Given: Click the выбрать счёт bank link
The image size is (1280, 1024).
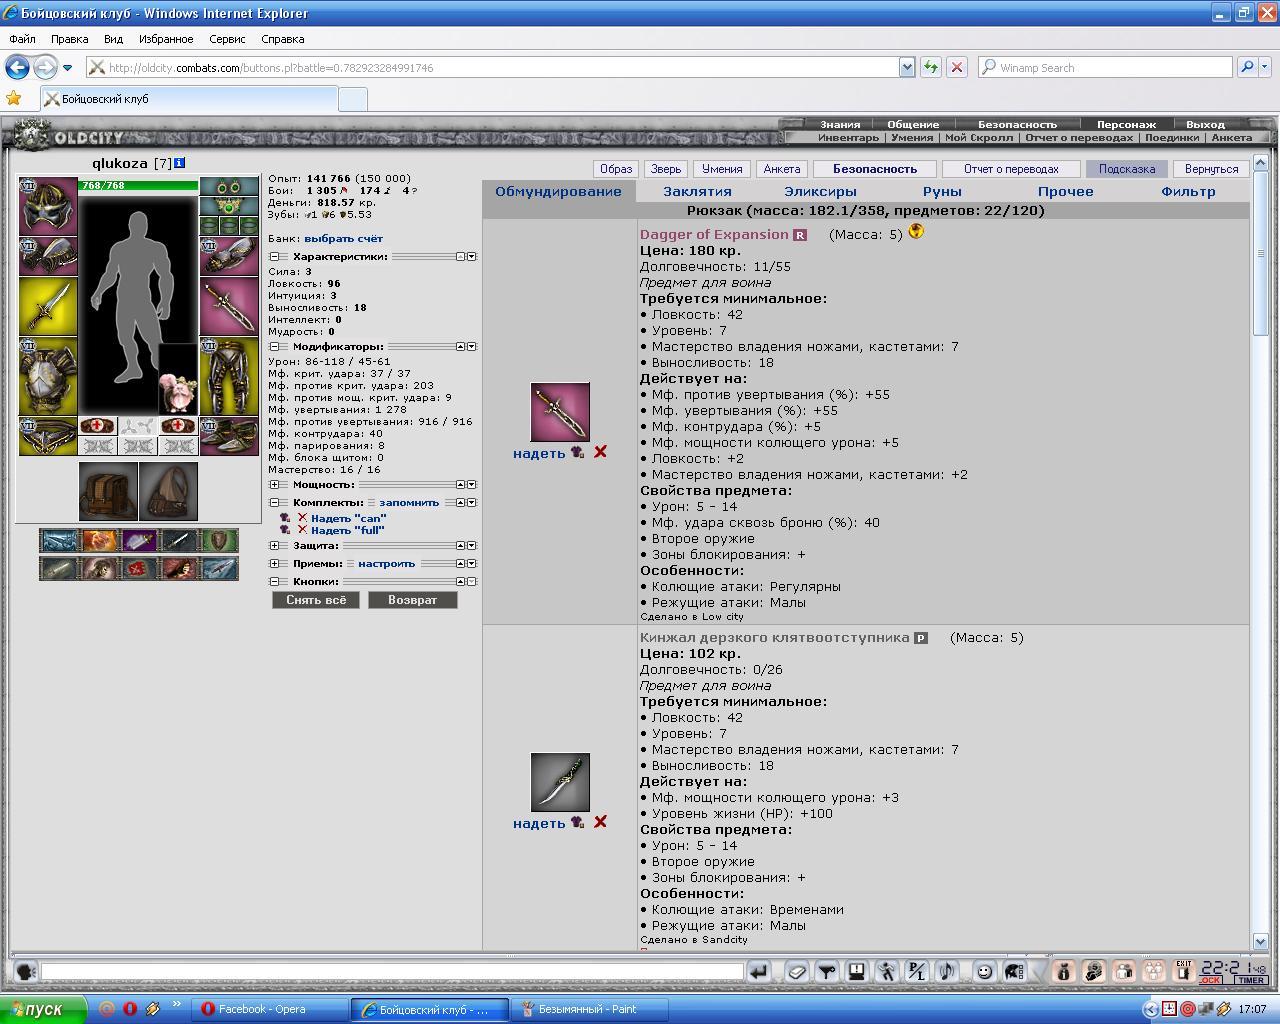Looking at the screenshot, I should coord(343,238).
